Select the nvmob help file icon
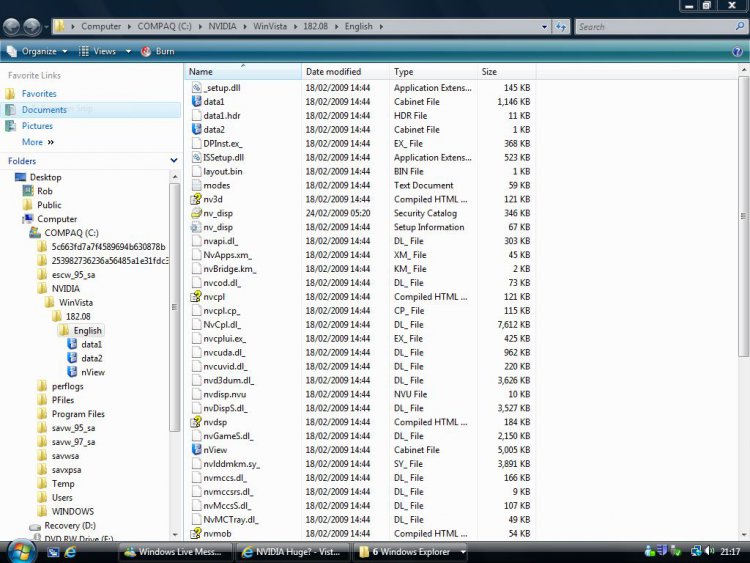The width and height of the screenshot is (750, 563). [196, 533]
